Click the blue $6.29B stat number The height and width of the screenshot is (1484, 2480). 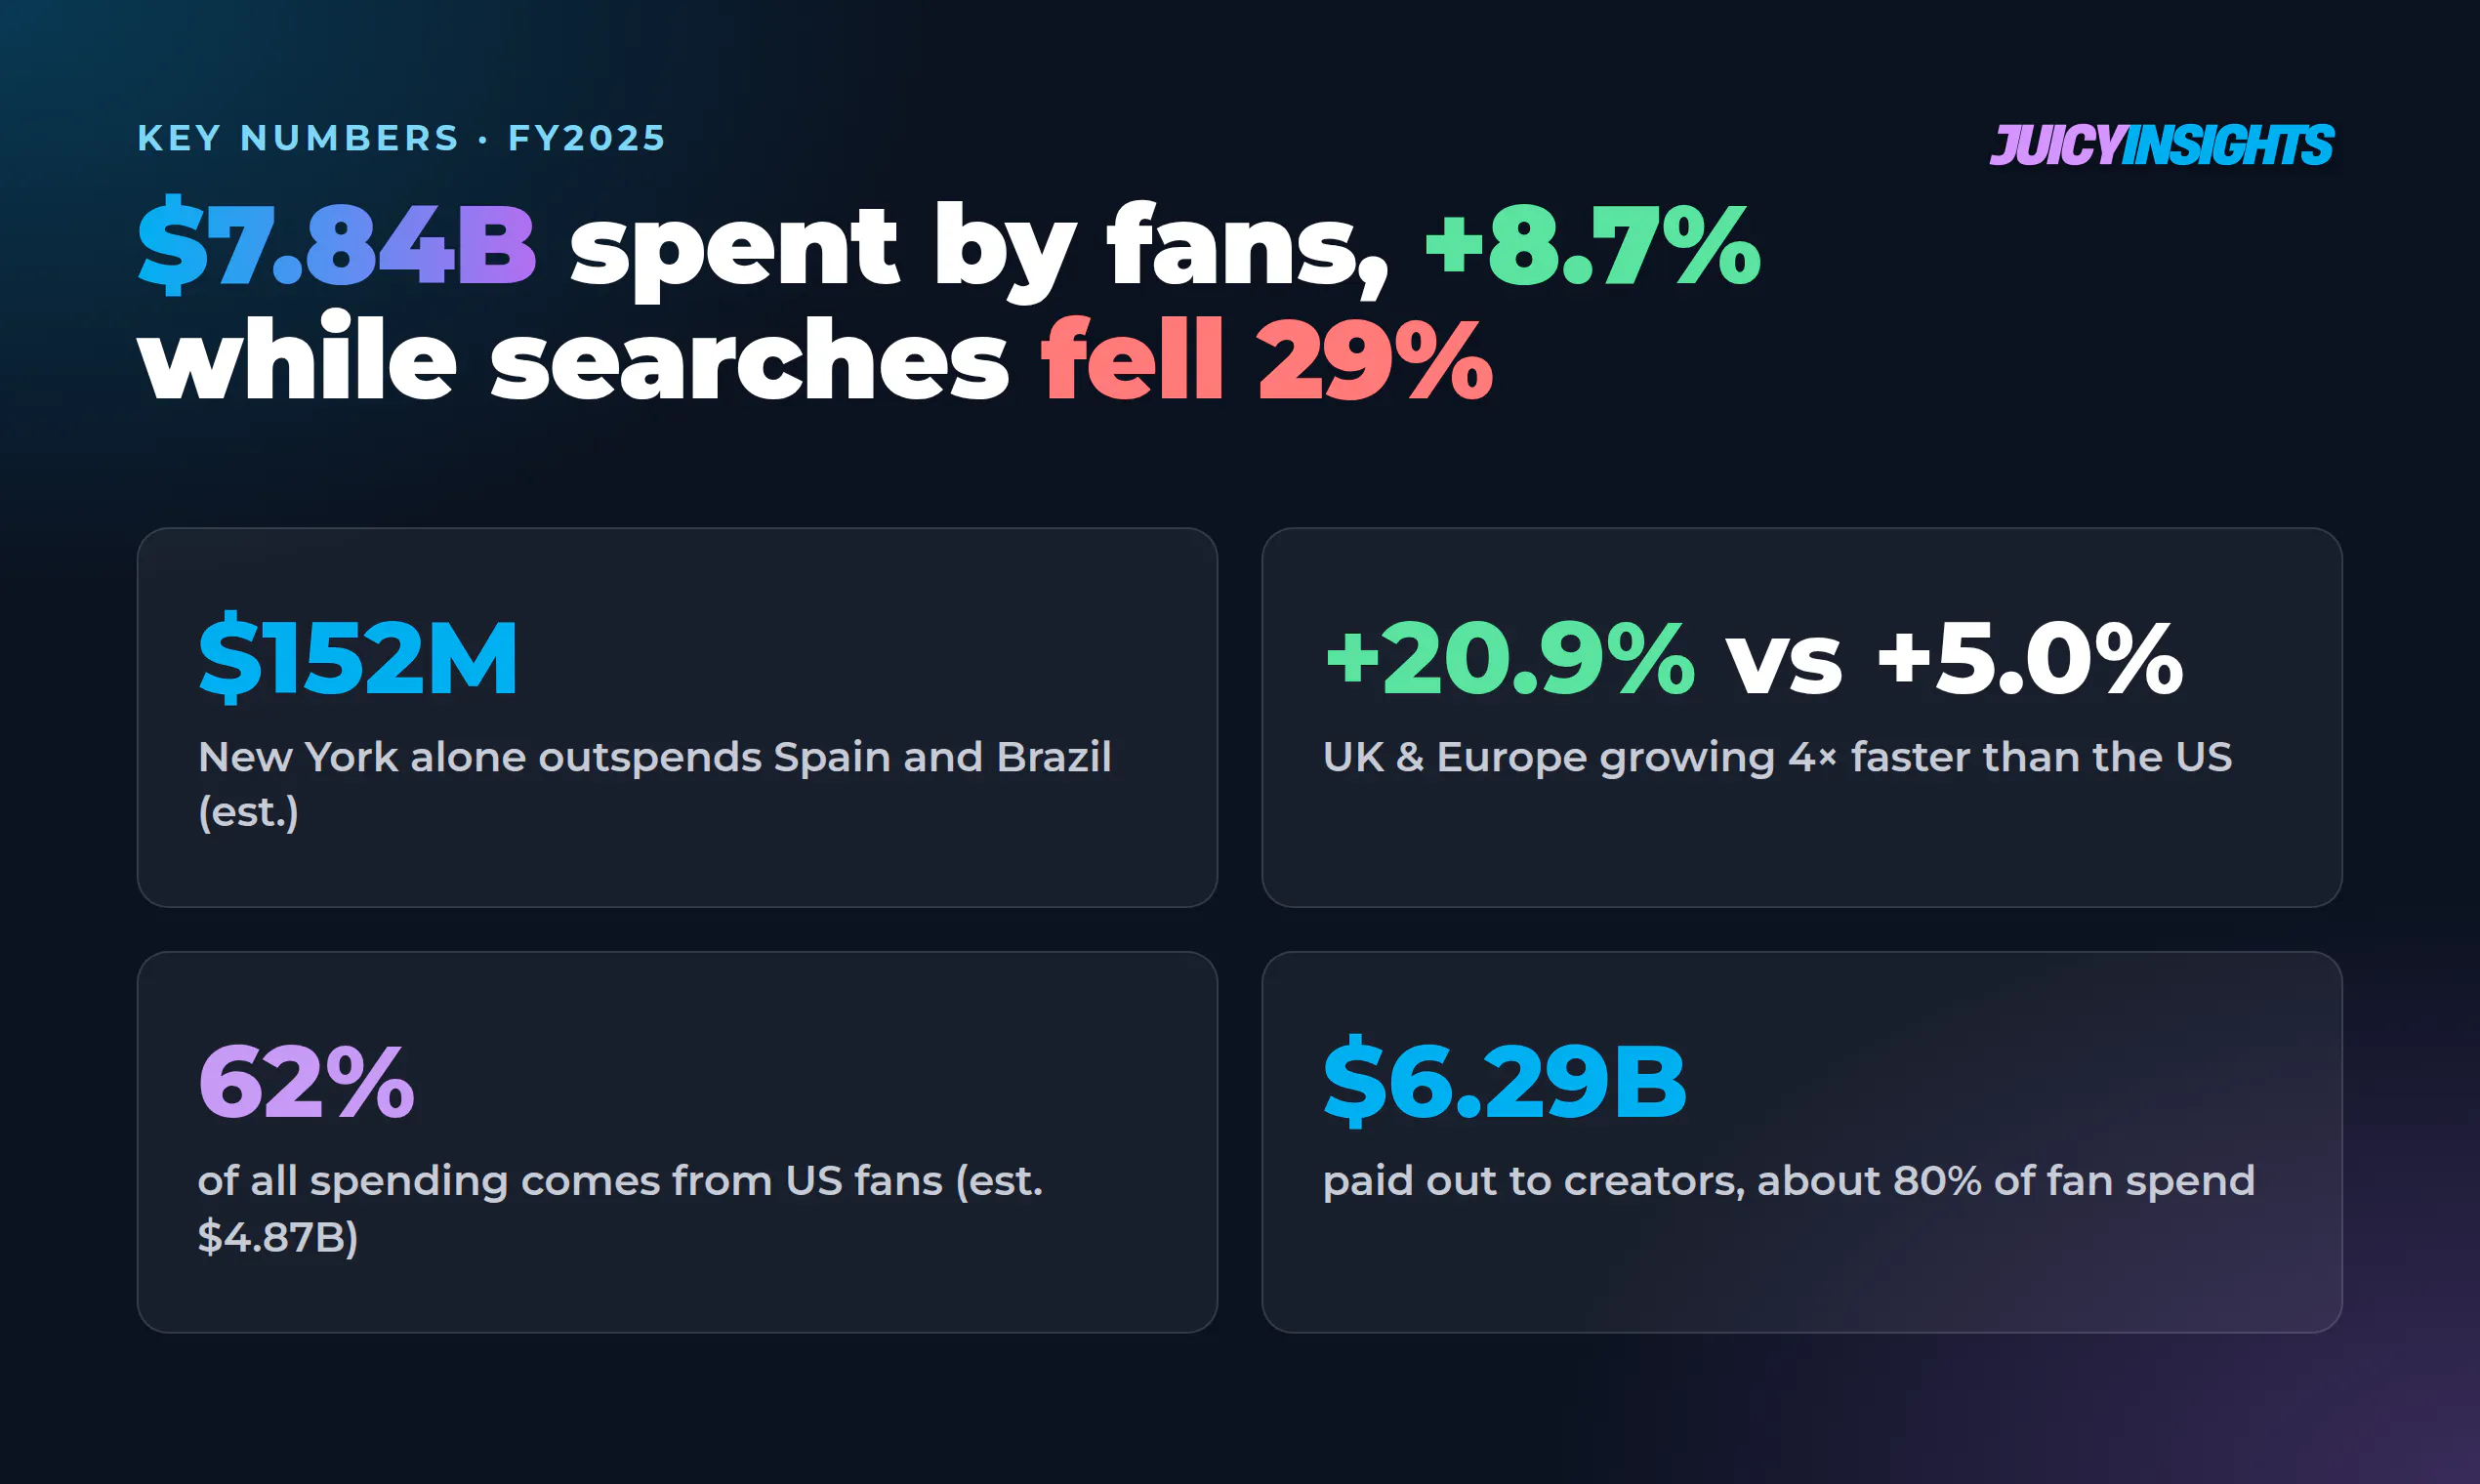click(x=1505, y=1081)
